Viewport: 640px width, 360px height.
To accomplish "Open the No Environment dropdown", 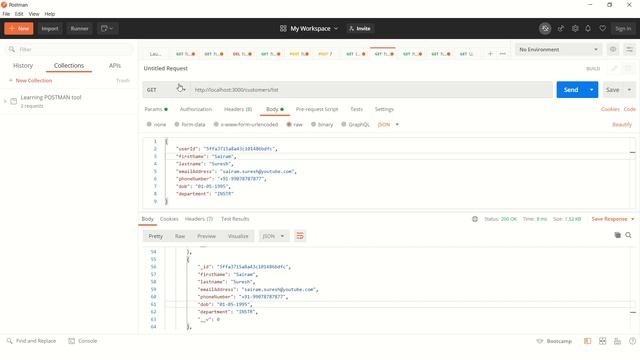I will point(558,49).
